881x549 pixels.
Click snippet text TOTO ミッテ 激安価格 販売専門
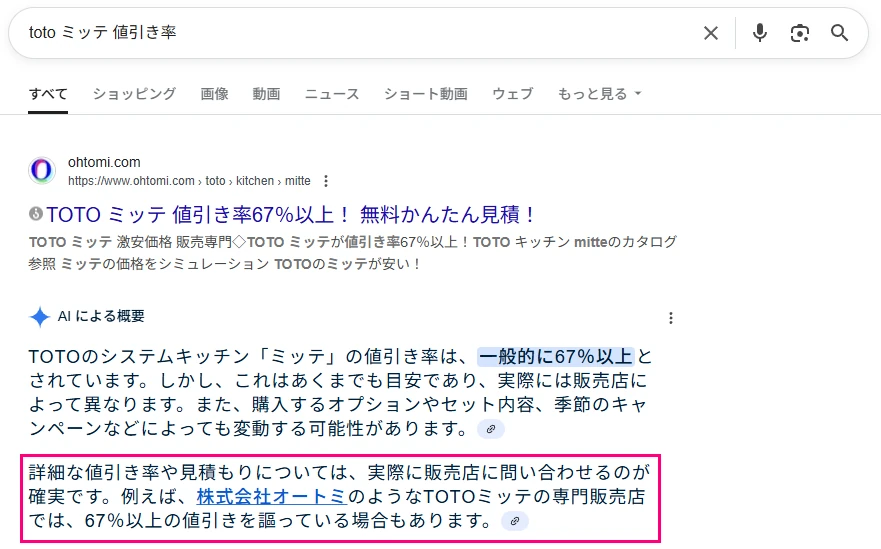coord(130,242)
